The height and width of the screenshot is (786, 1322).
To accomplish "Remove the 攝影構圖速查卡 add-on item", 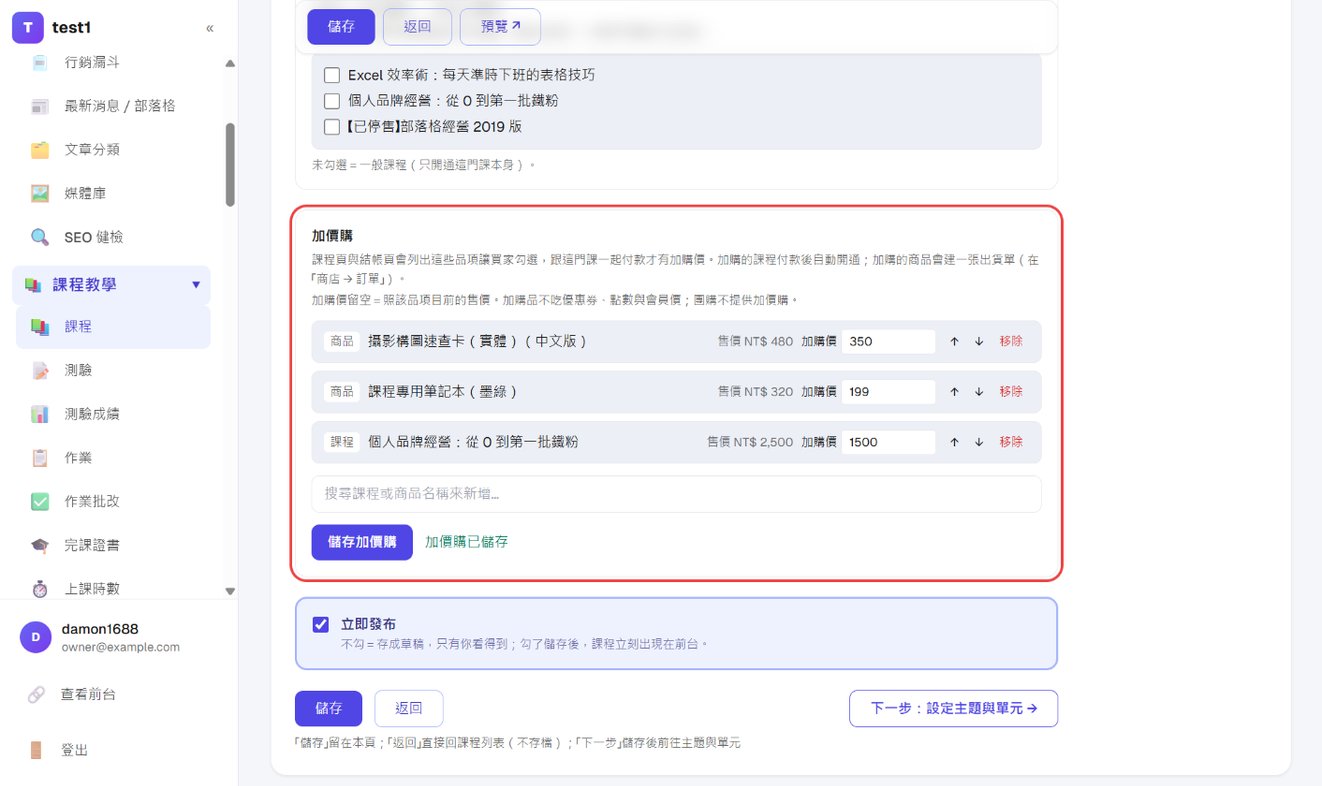I will coord(1011,341).
